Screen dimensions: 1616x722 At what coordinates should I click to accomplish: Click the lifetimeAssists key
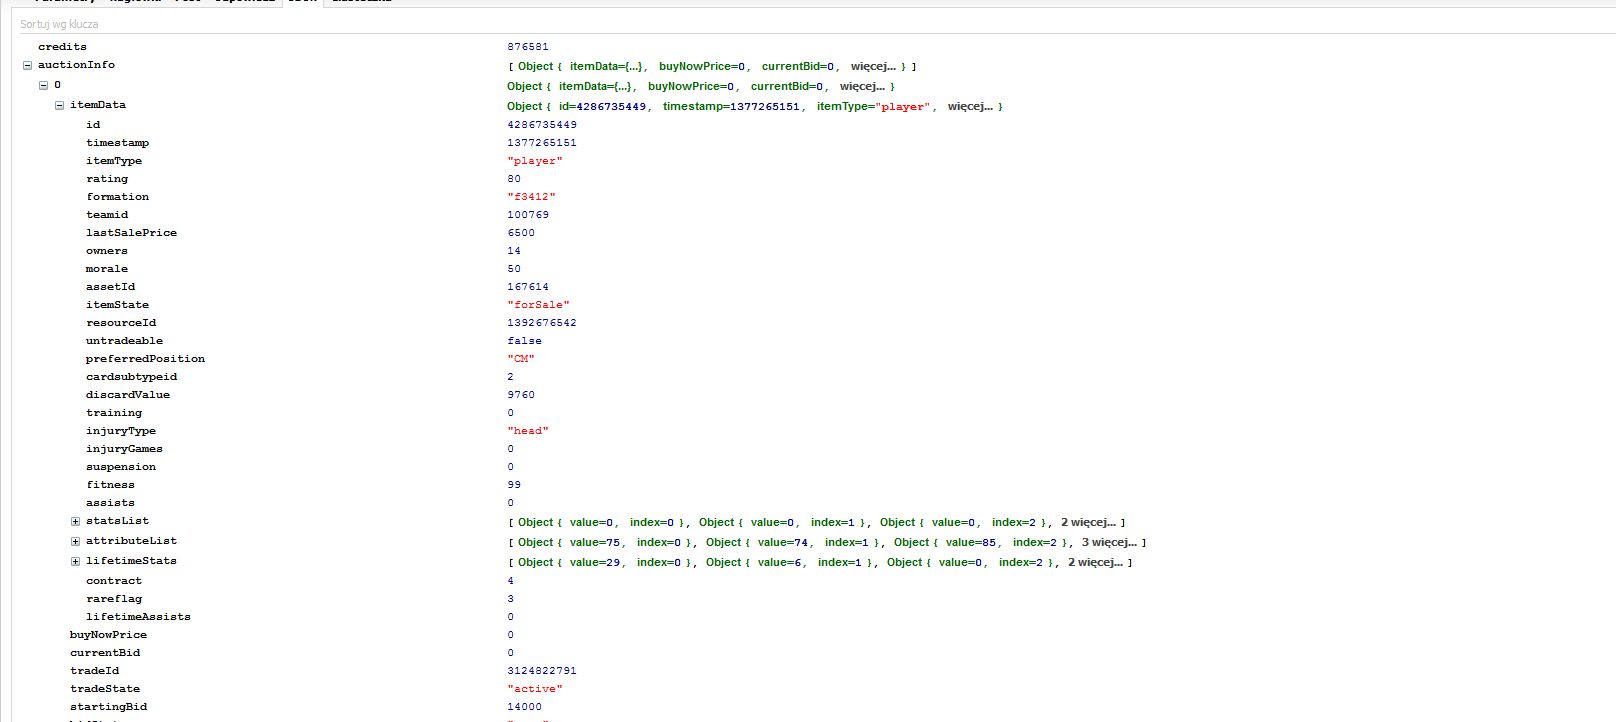(x=138, y=617)
